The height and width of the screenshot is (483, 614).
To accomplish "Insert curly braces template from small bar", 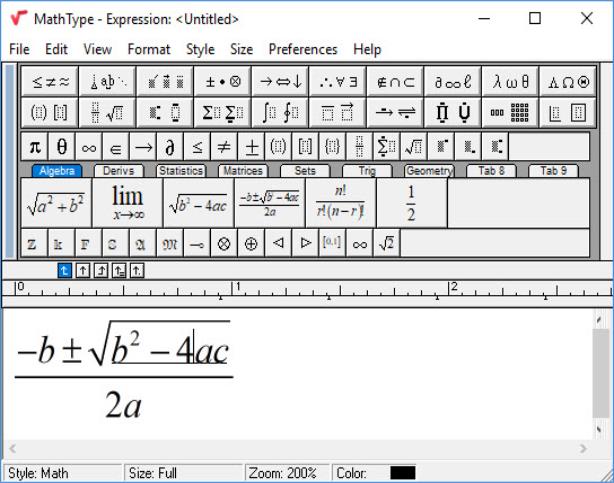I will 332,147.
